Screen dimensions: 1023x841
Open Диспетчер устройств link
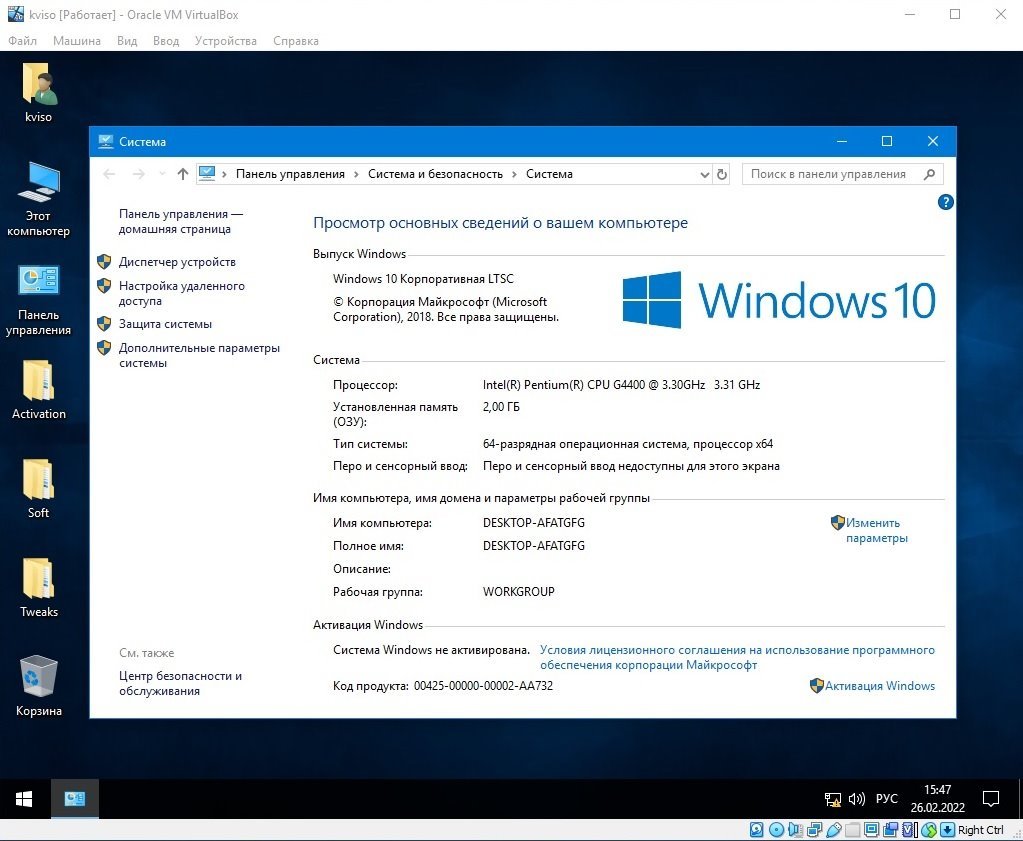pyautogui.click(x=177, y=262)
